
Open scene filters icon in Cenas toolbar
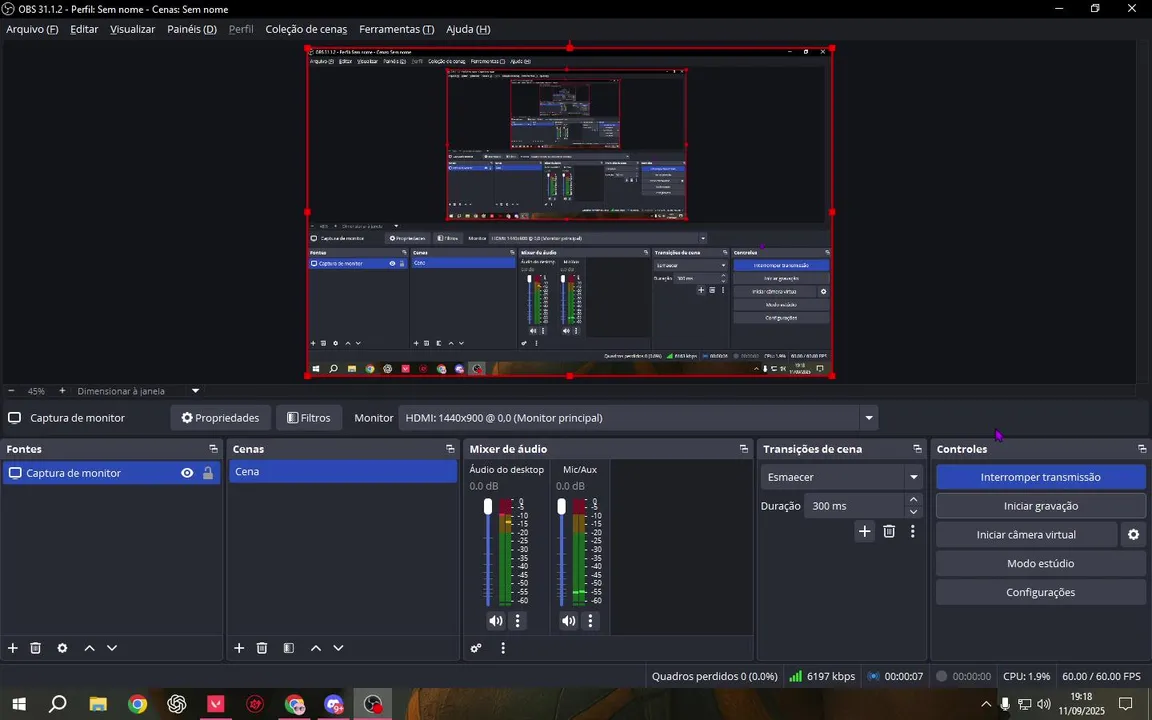[x=289, y=648]
